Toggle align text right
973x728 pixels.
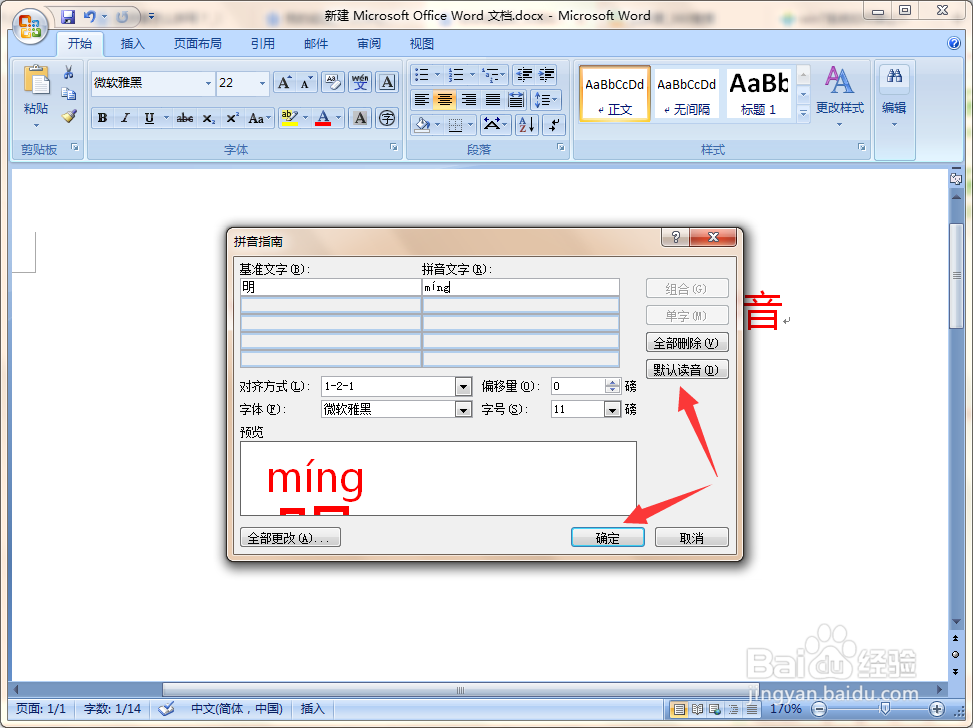click(469, 99)
